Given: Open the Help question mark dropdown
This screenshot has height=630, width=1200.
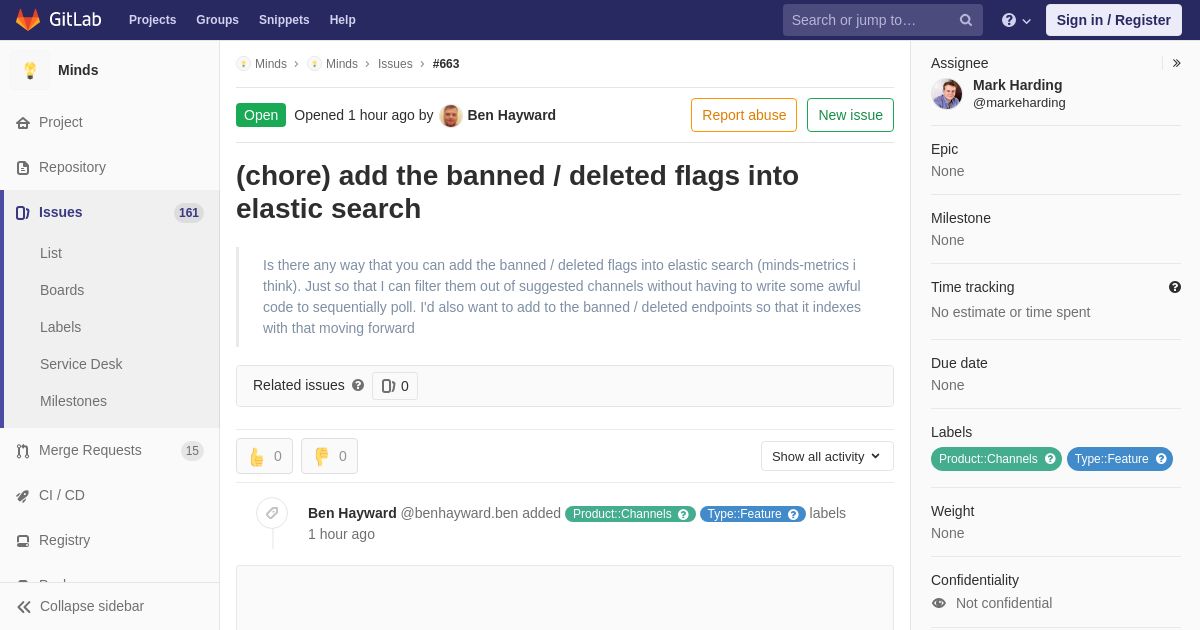Looking at the screenshot, I should point(1016,20).
